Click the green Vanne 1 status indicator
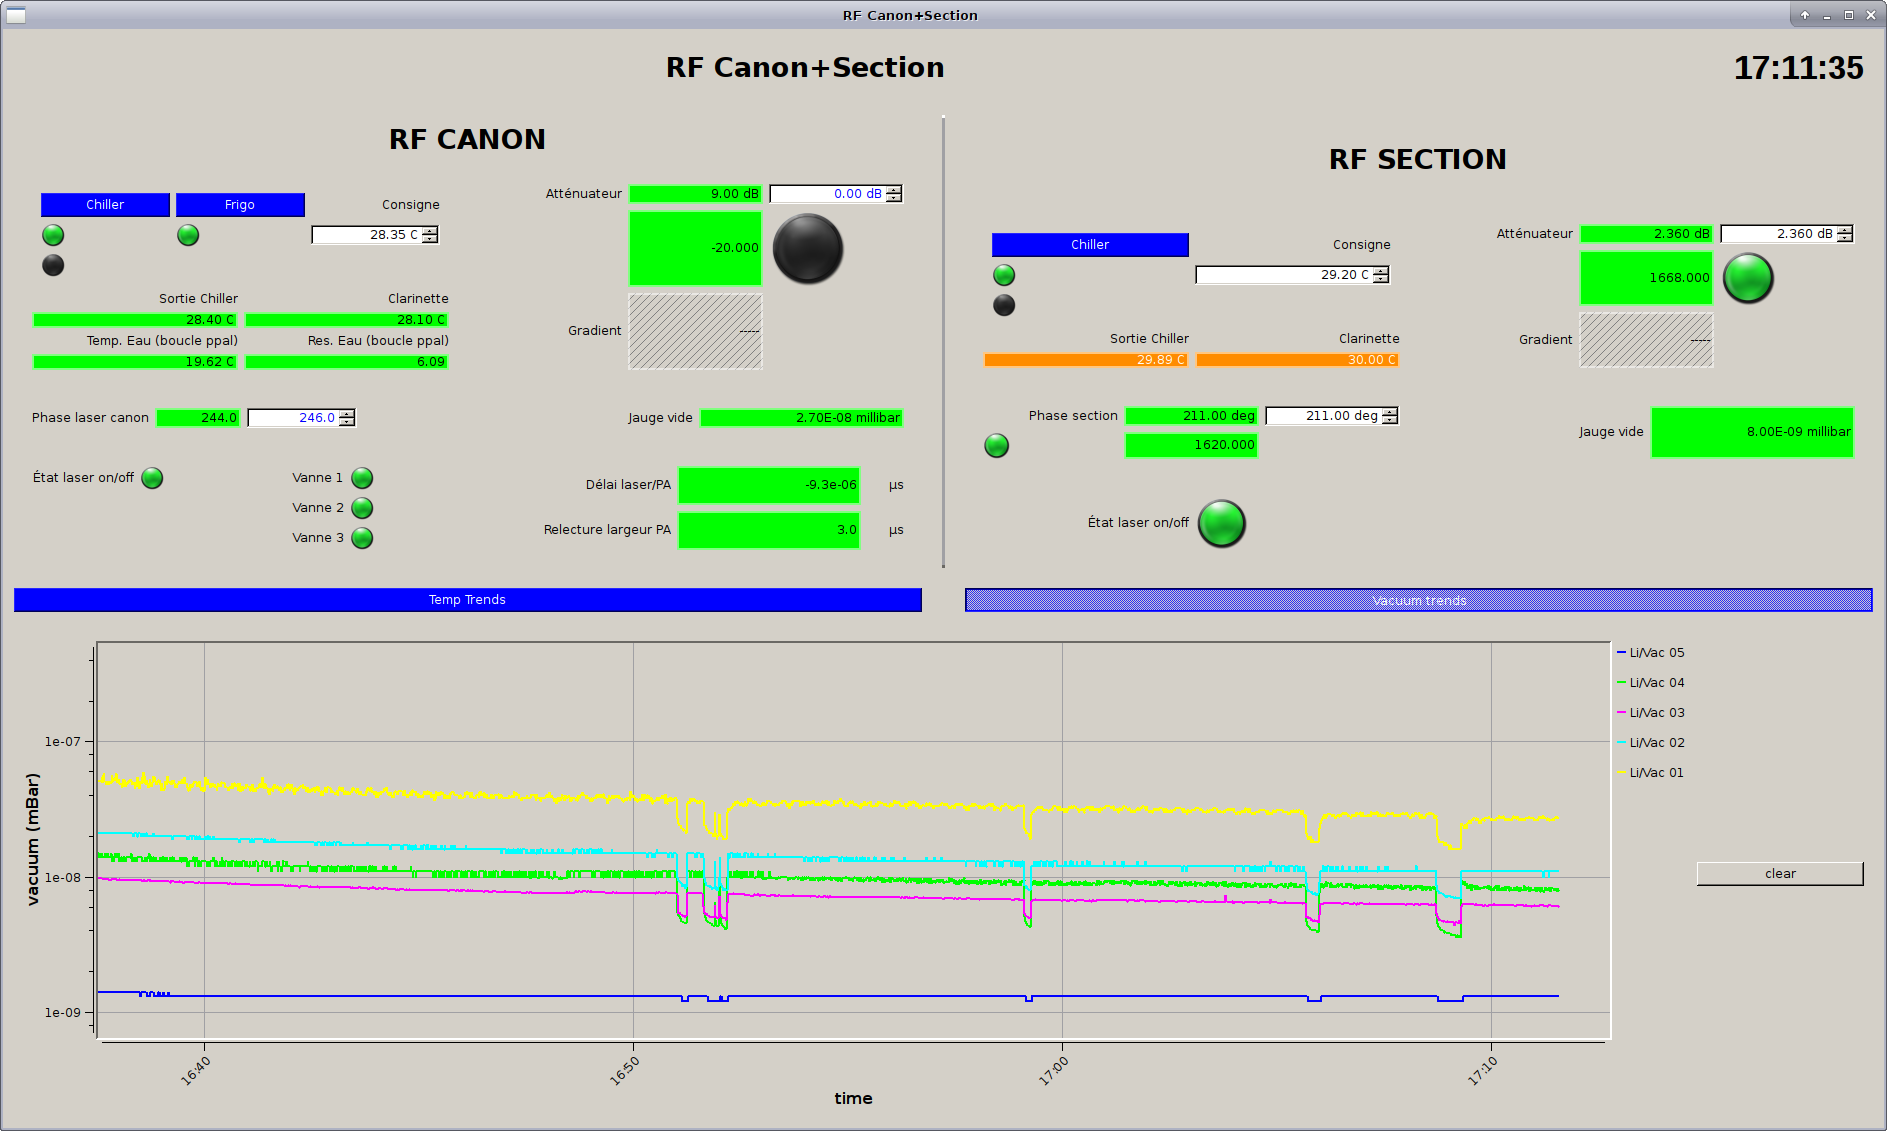The height and width of the screenshot is (1131, 1887). (362, 478)
